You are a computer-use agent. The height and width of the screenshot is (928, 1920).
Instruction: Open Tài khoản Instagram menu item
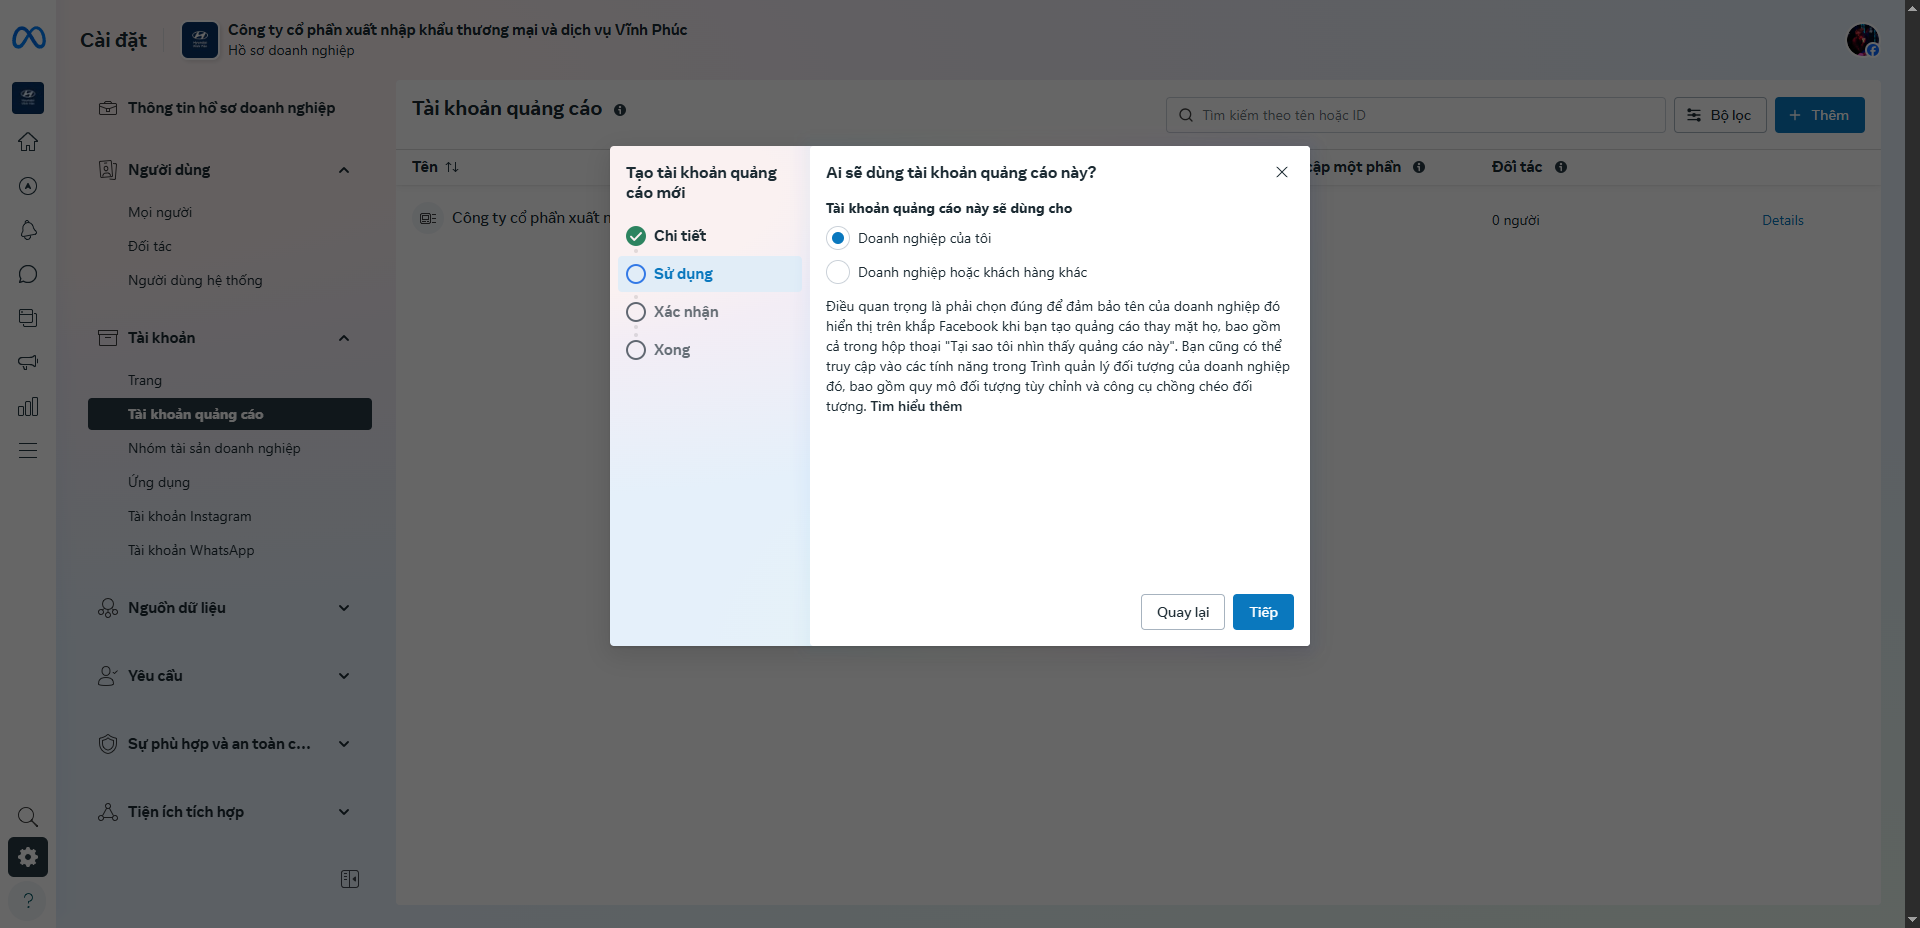190,516
